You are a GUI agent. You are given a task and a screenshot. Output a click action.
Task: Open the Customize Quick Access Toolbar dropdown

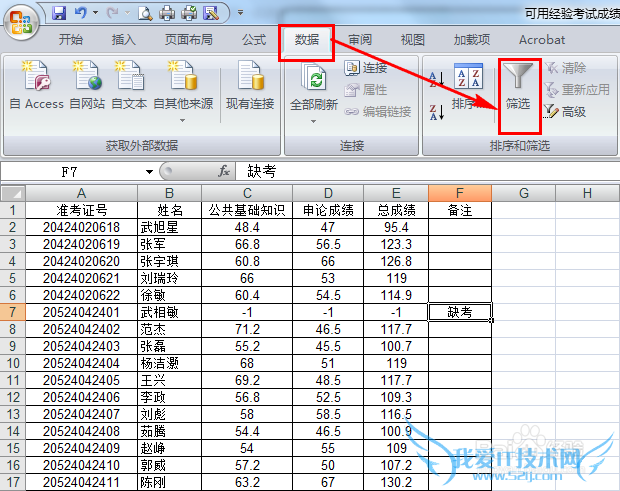(240, 13)
